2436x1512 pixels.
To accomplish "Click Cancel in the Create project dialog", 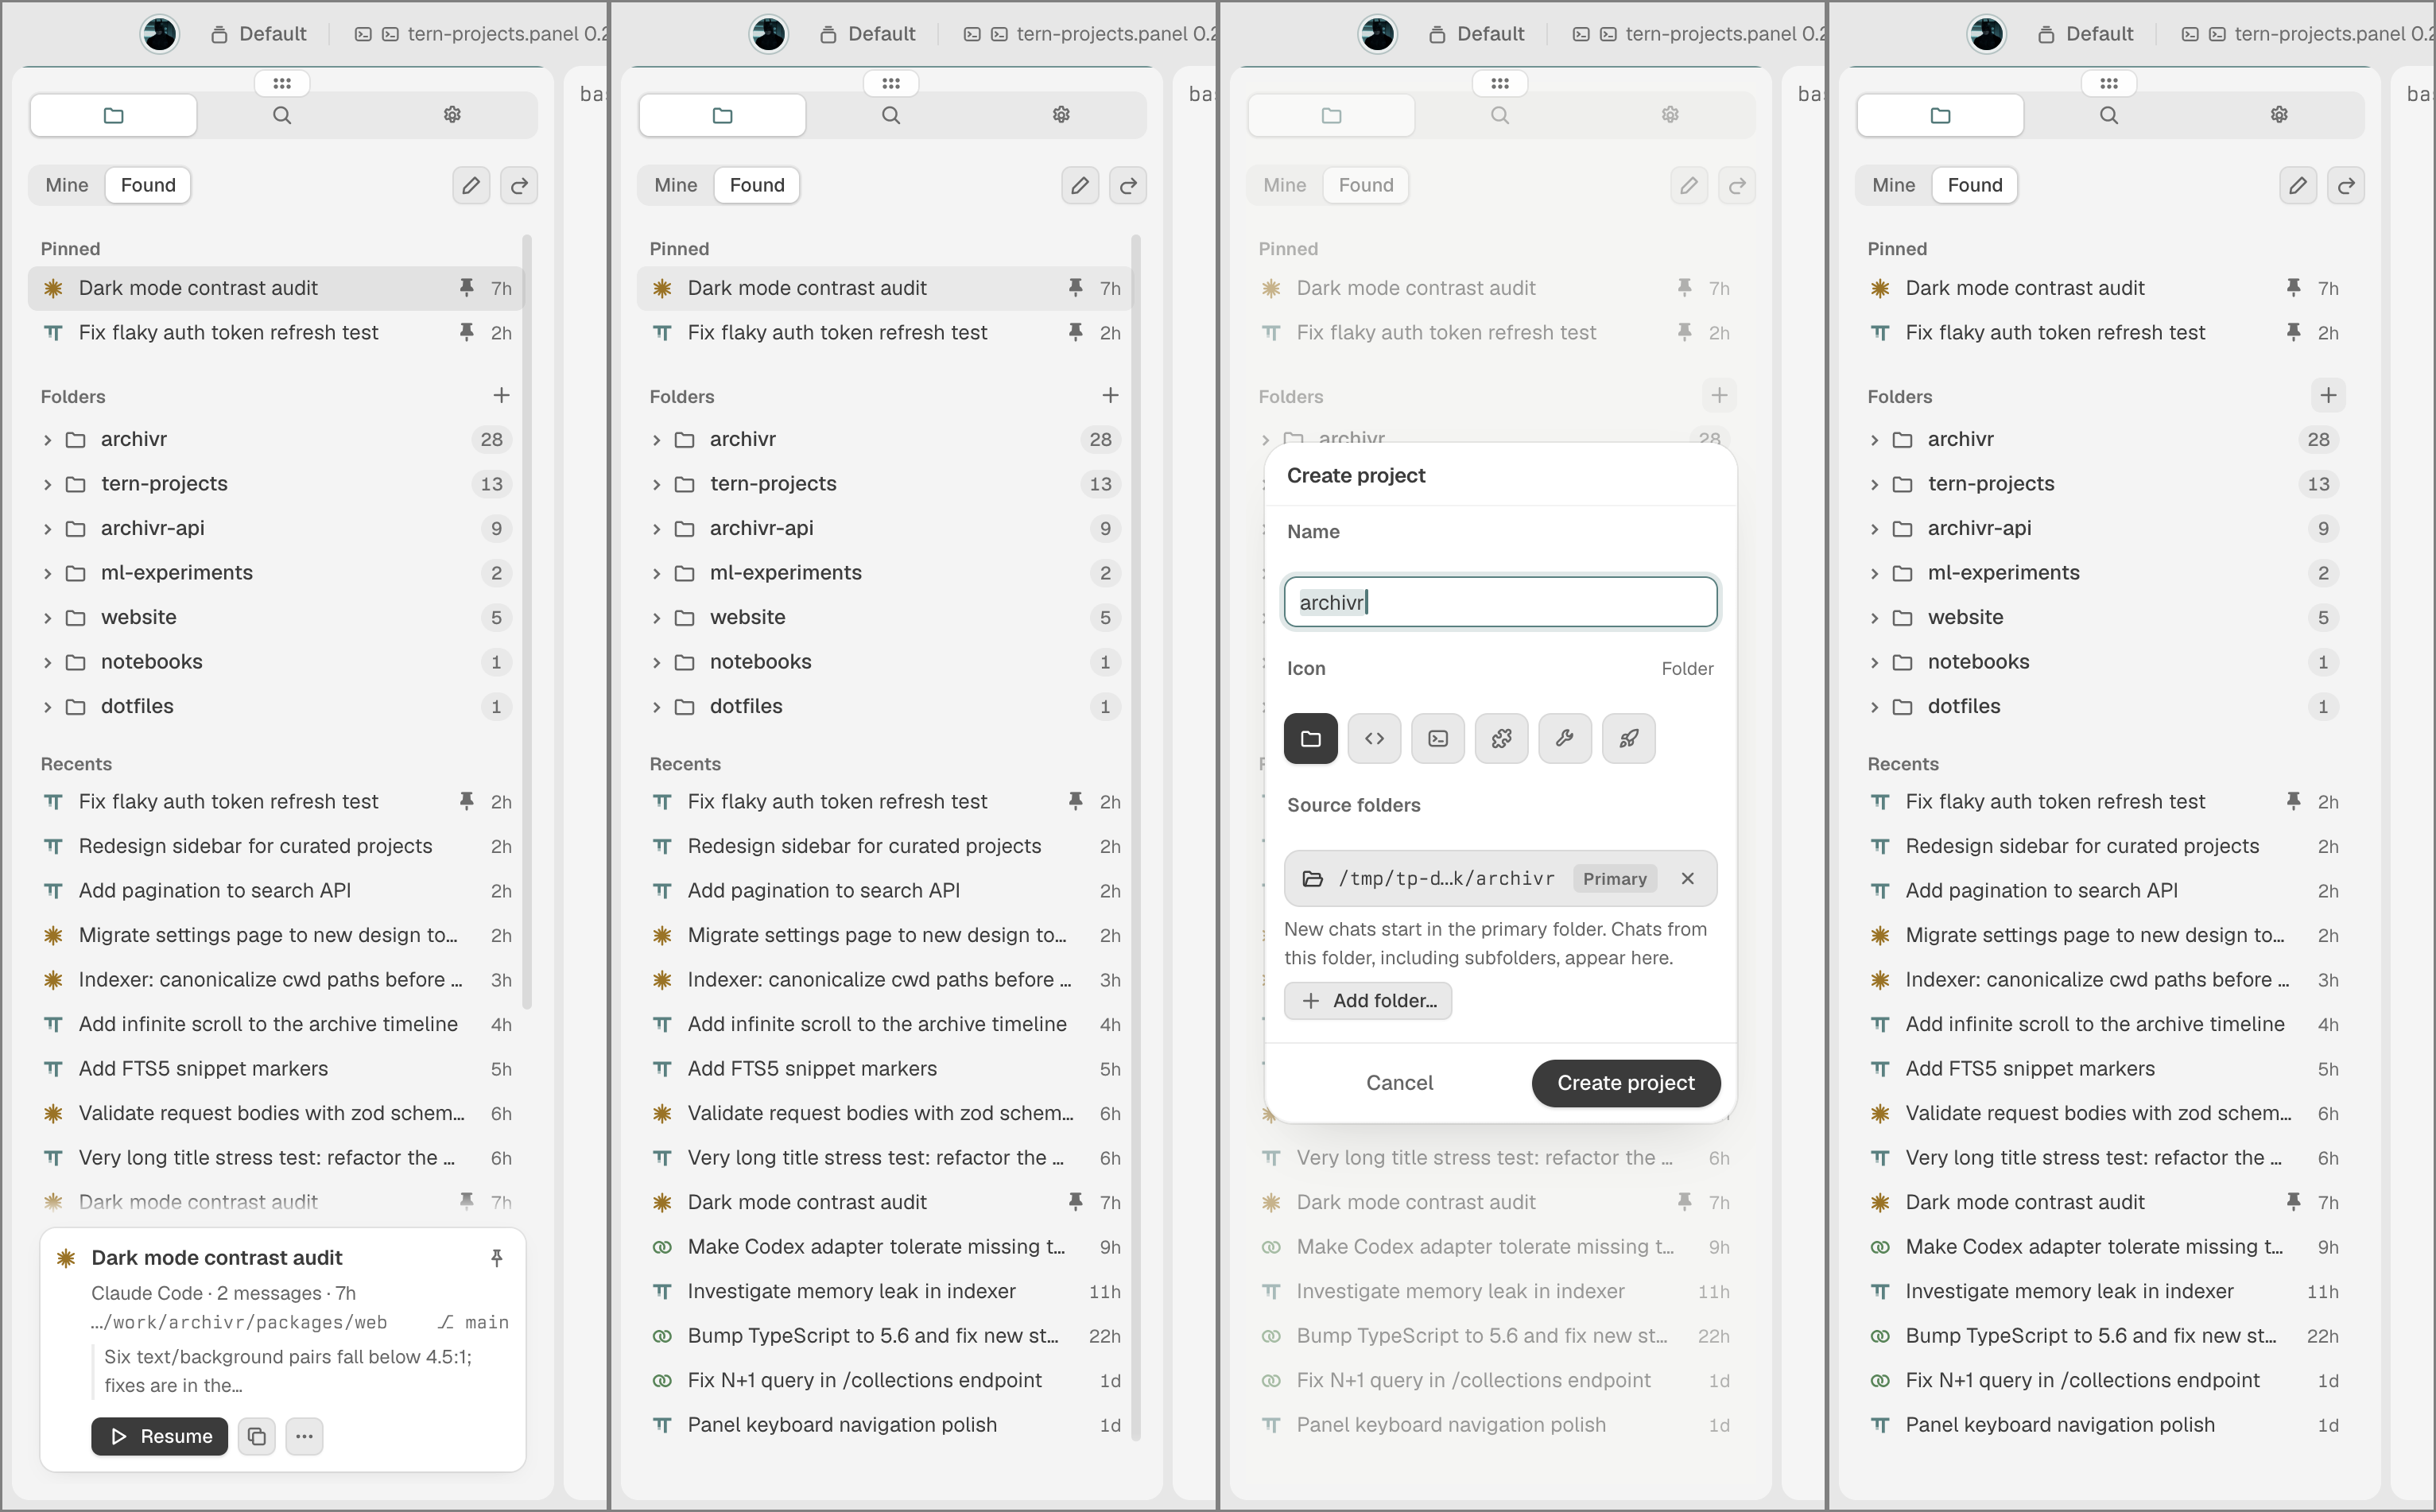I will coord(1399,1082).
